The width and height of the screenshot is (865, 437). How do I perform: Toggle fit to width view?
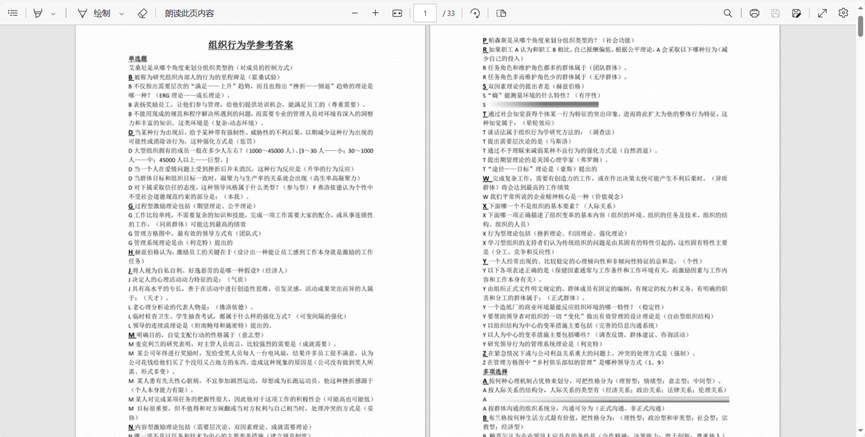coord(398,14)
